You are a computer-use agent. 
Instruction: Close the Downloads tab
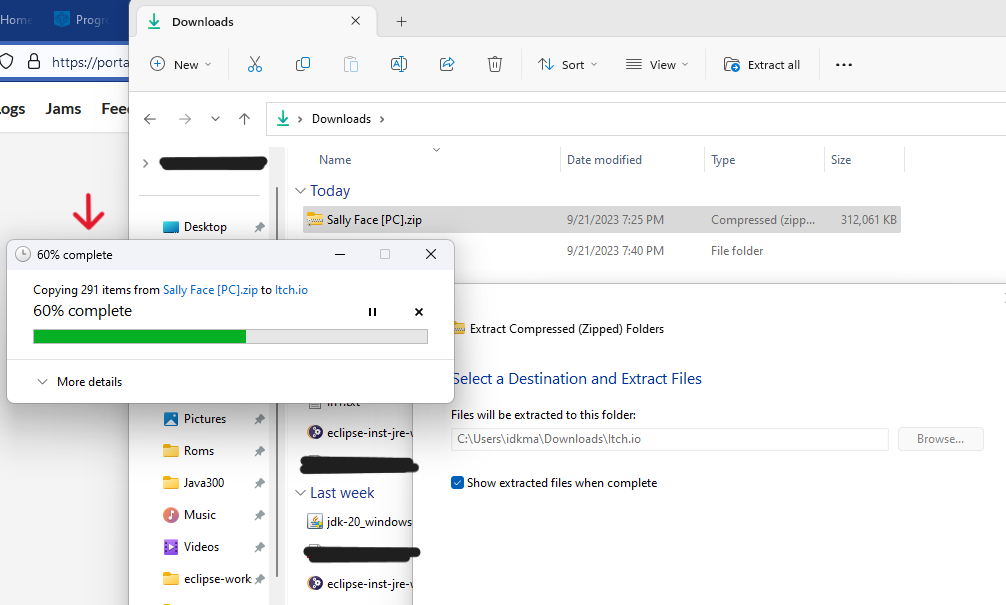pos(355,21)
